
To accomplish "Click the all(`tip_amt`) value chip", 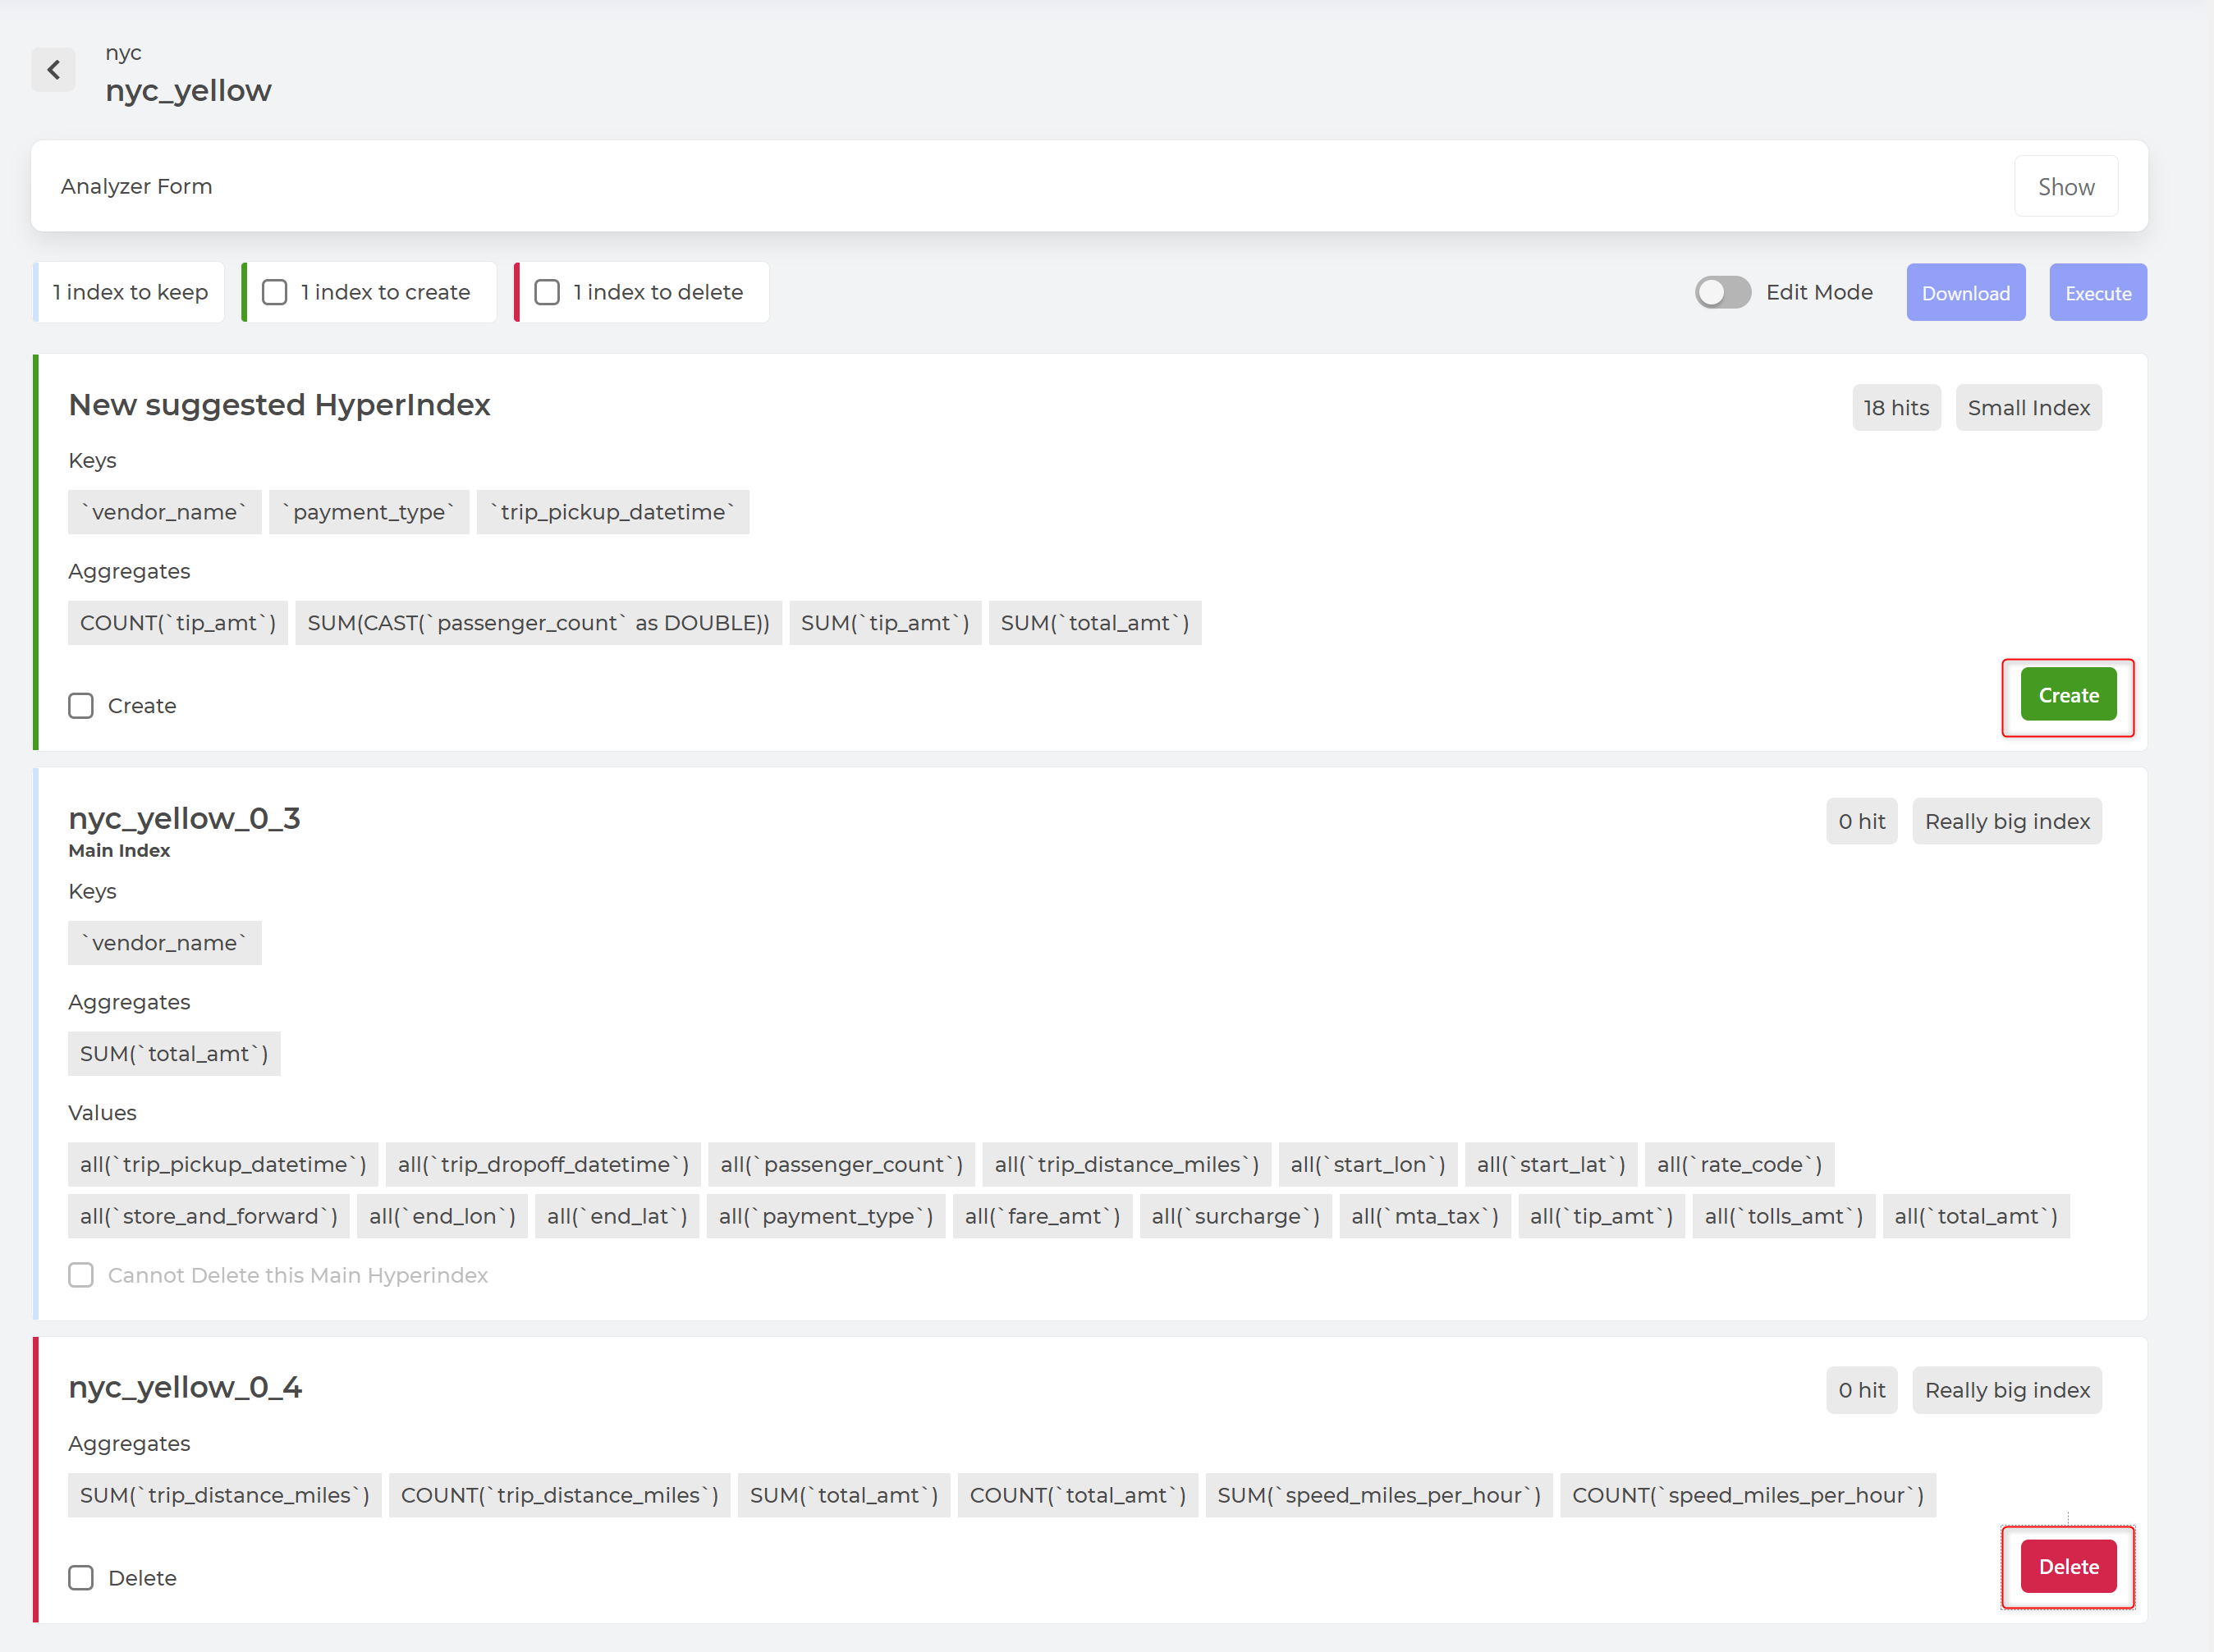I will [1601, 1216].
